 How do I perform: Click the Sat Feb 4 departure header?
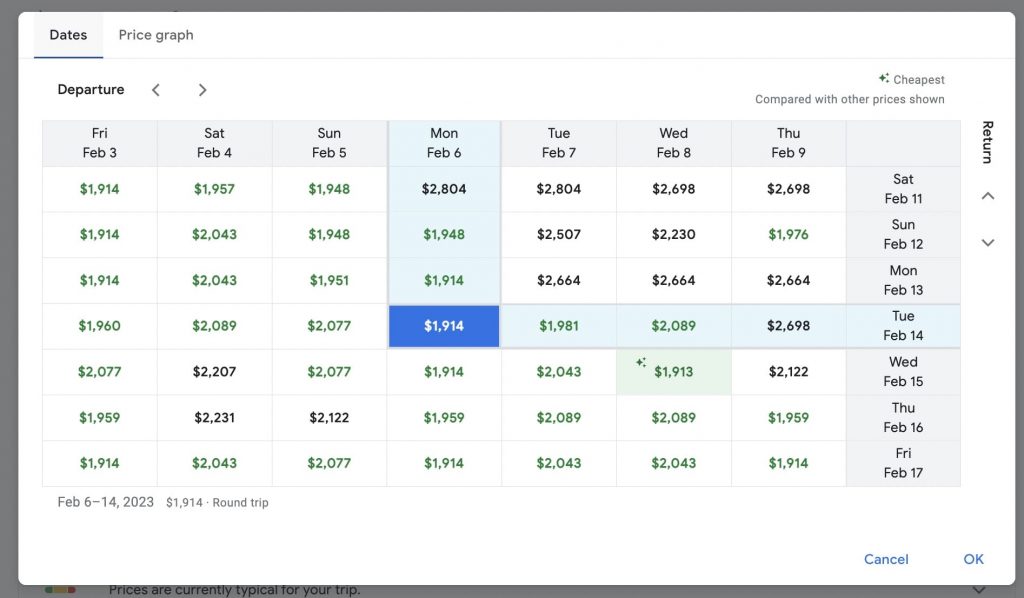click(x=214, y=143)
